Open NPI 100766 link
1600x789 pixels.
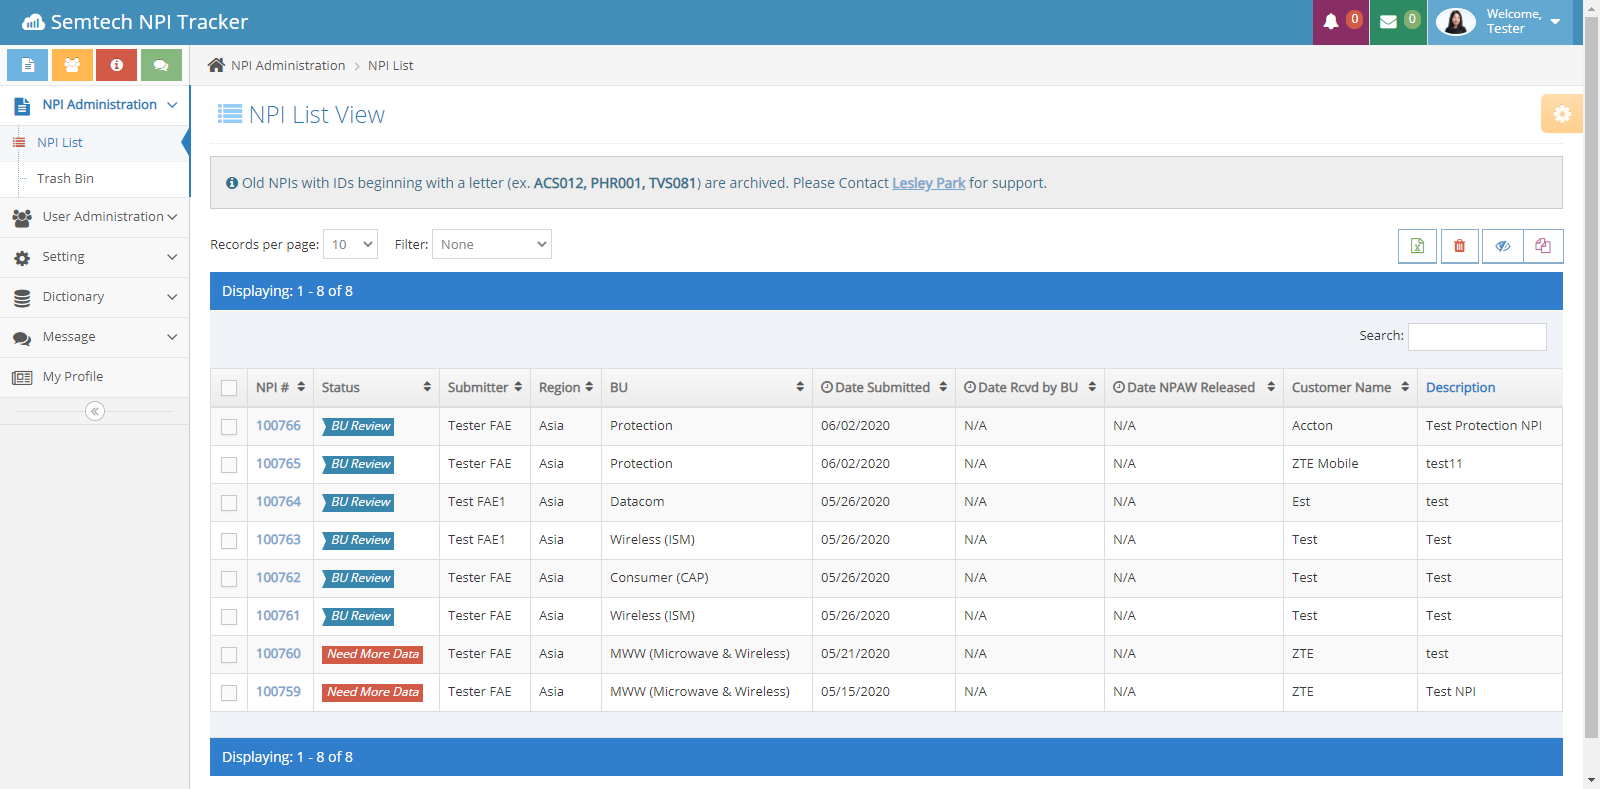tap(278, 426)
